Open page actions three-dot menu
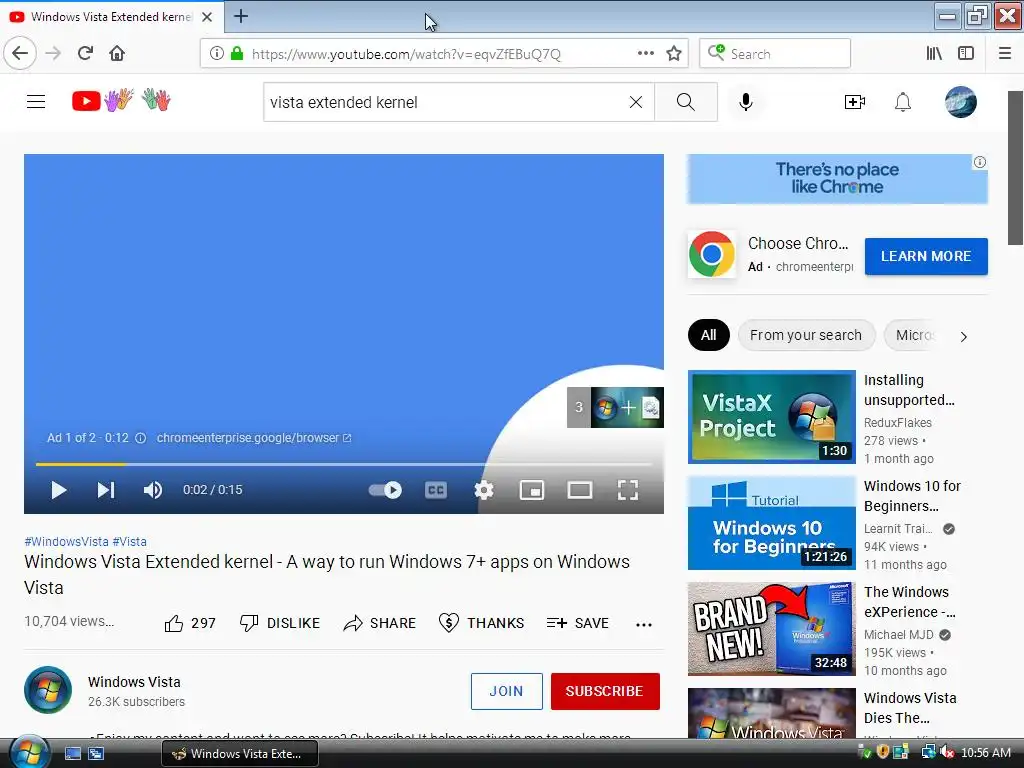 [x=645, y=54]
